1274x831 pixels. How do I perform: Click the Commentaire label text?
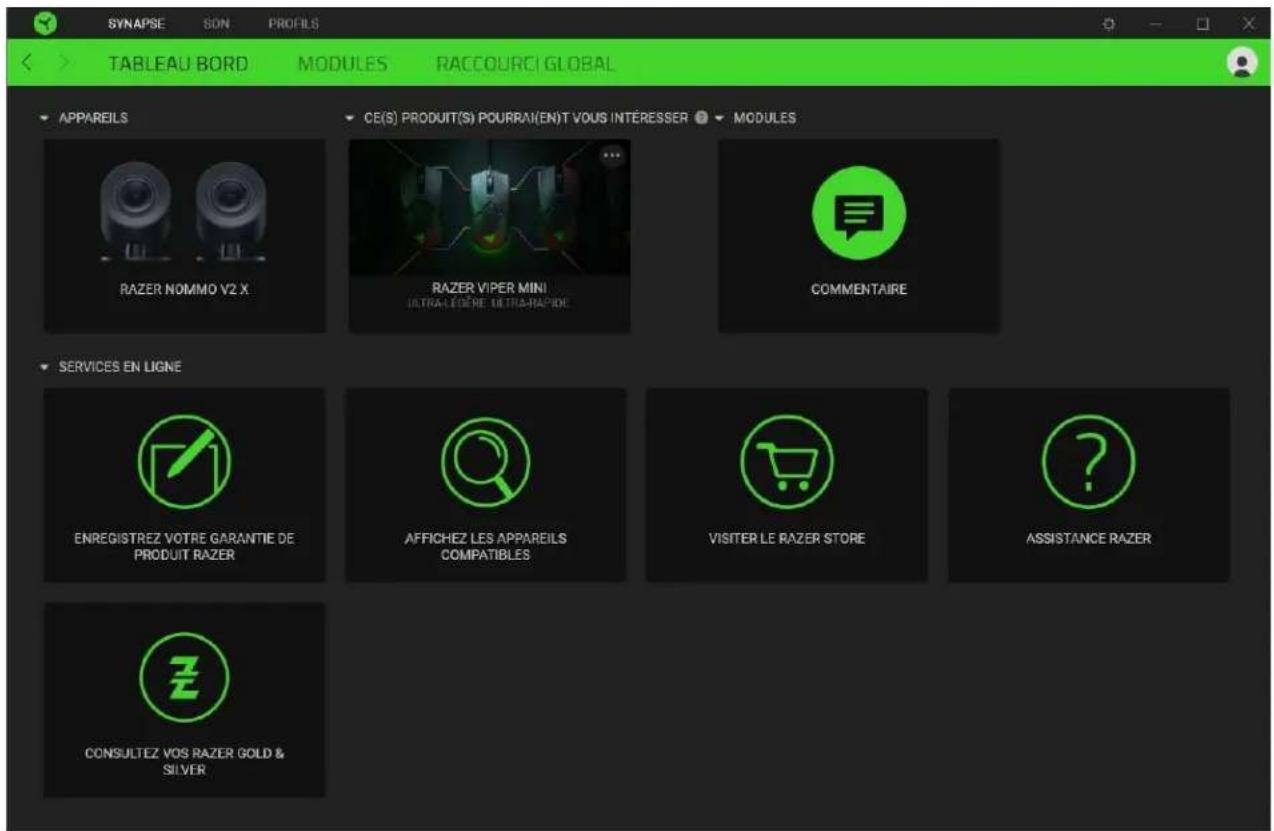pos(858,290)
